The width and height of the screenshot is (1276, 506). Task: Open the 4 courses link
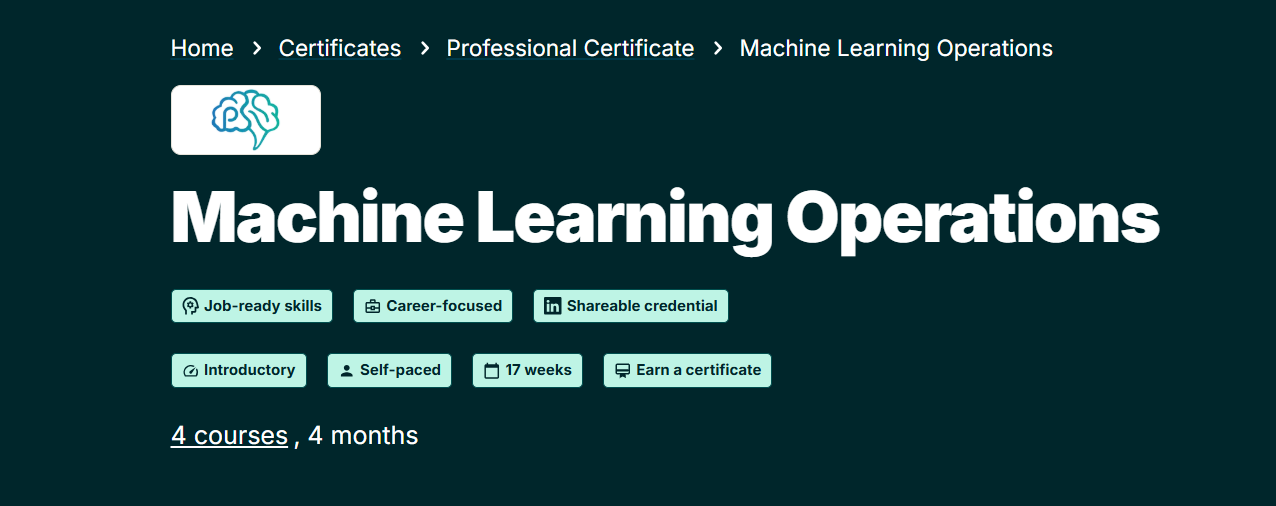click(x=229, y=436)
